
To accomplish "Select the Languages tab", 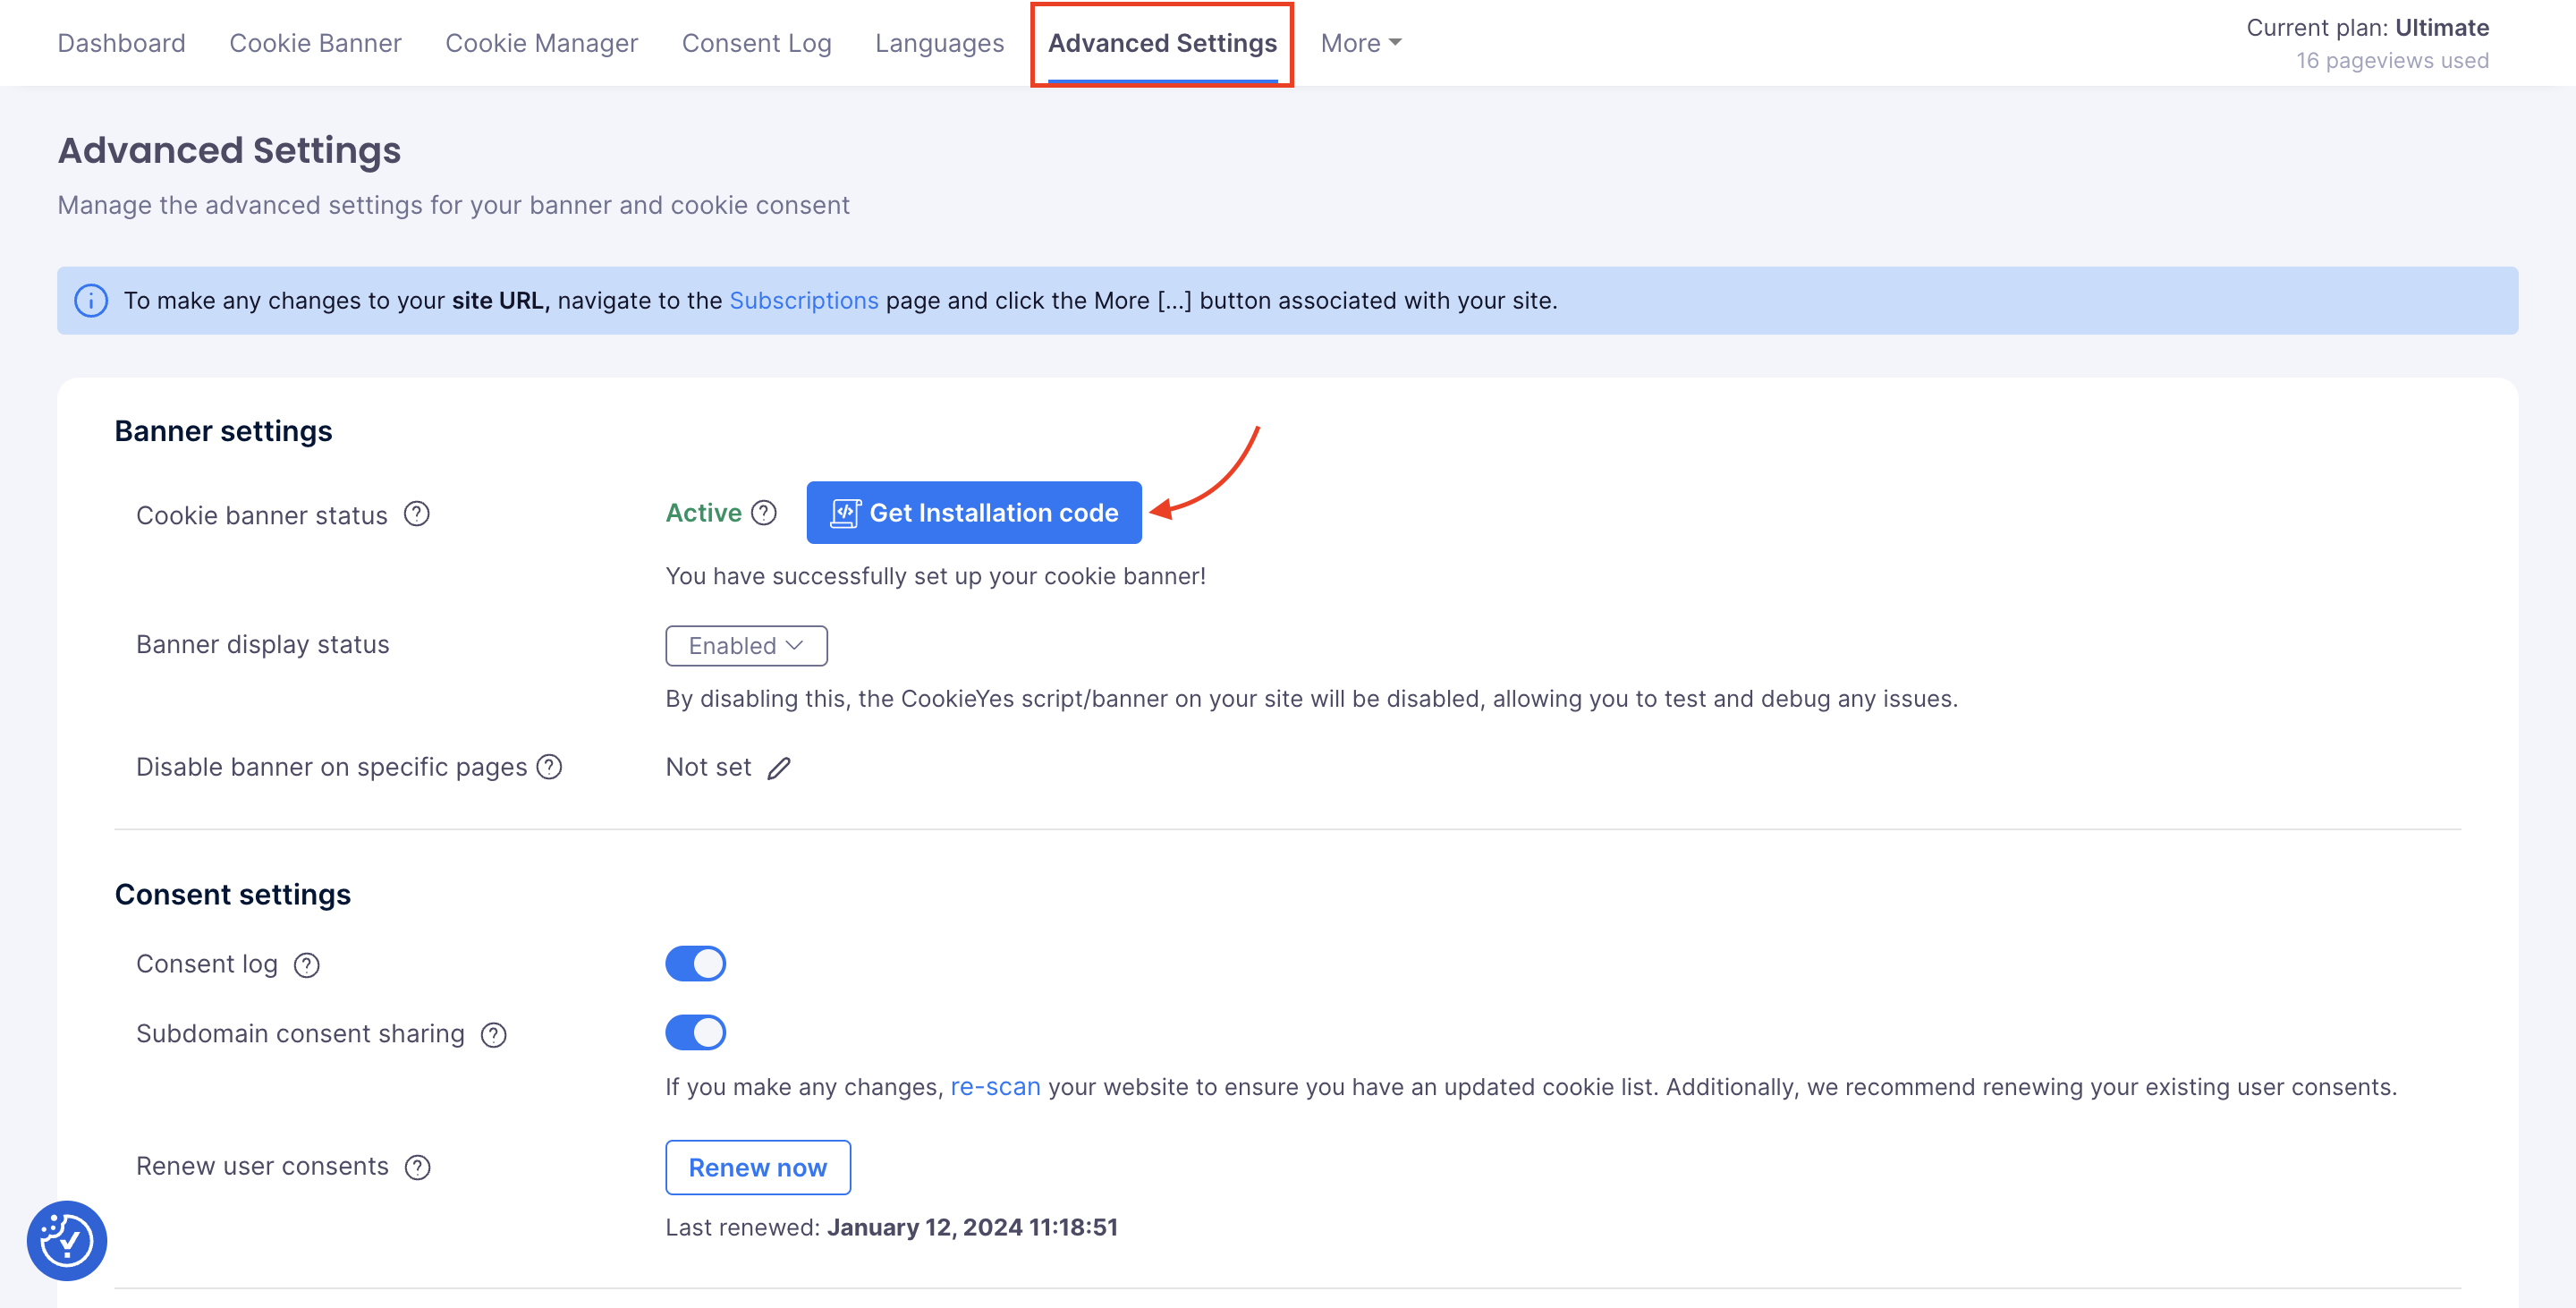I will [x=939, y=43].
